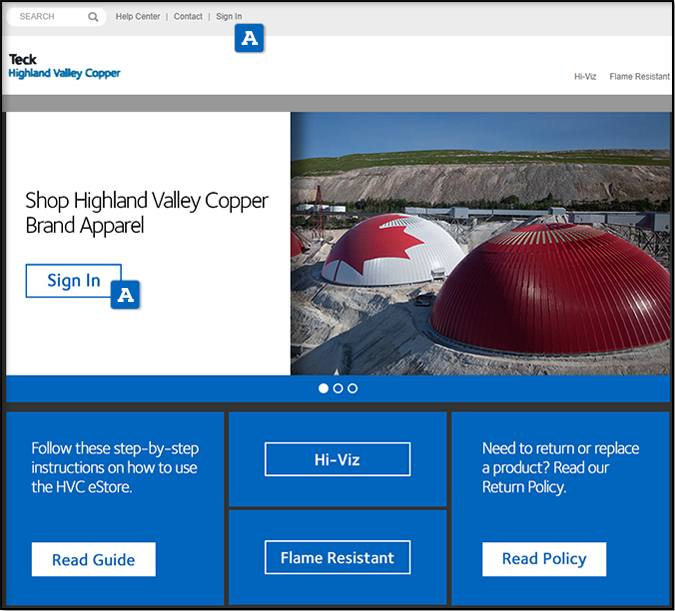
Task: Choose the Hi-Viz category tile button
Action: pyautogui.click(x=337, y=460)
